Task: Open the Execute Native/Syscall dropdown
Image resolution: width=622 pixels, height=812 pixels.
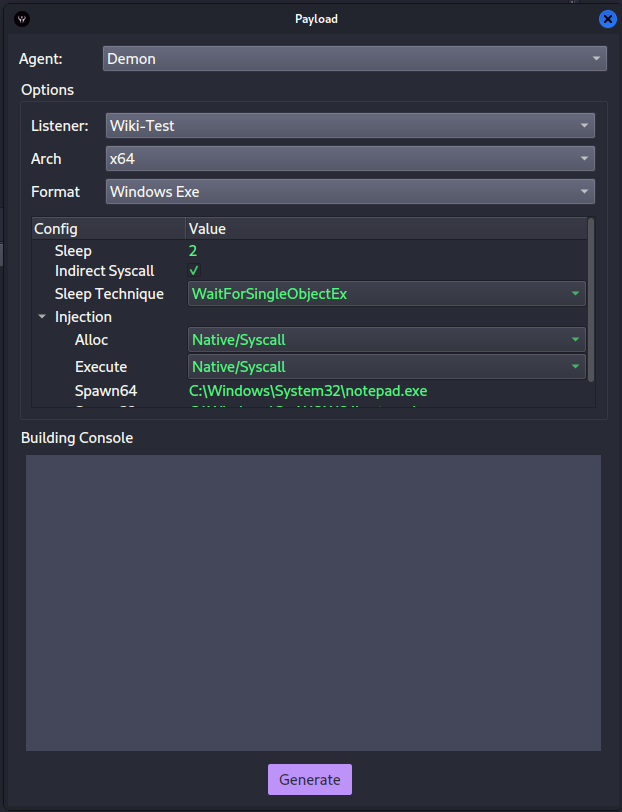Action: 386,367
